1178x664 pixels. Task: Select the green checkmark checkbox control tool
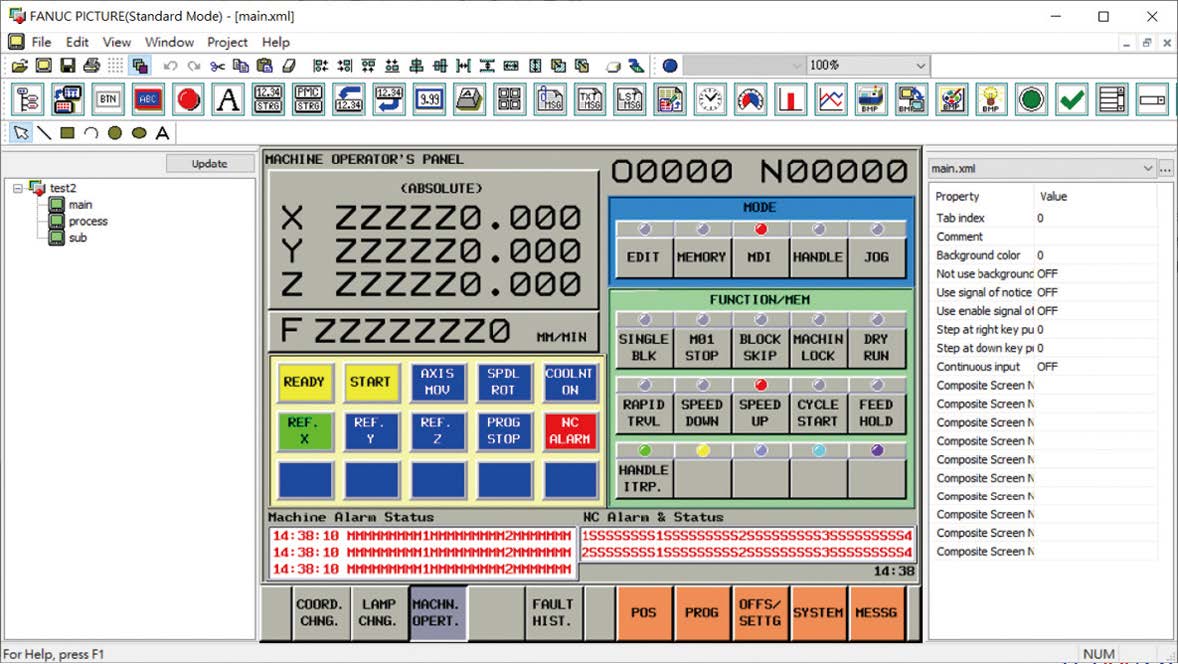click(1071, 99)
